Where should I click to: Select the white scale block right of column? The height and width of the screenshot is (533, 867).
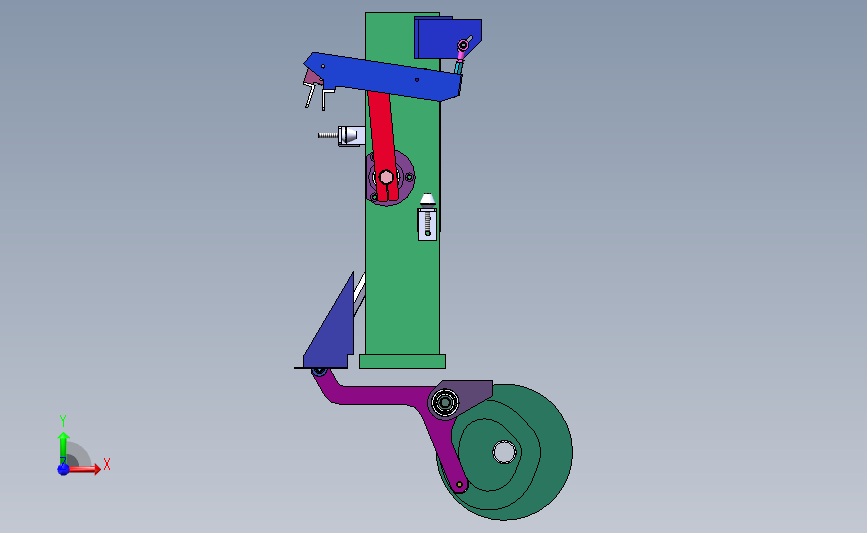point(427,224)
